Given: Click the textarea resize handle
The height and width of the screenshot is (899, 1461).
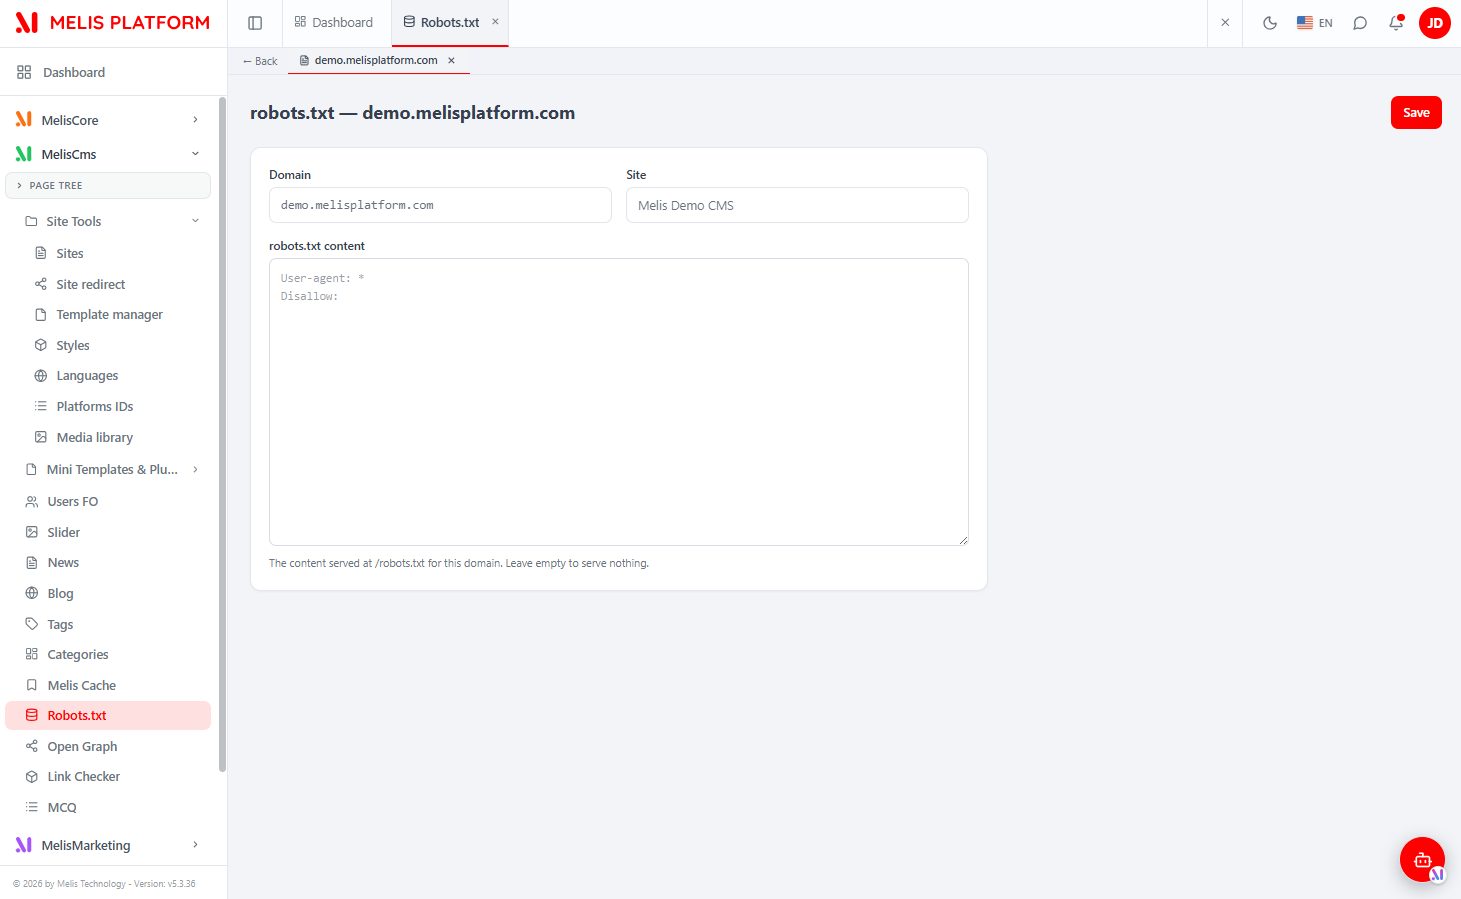Looking at the screenshot, I should 963,540.
